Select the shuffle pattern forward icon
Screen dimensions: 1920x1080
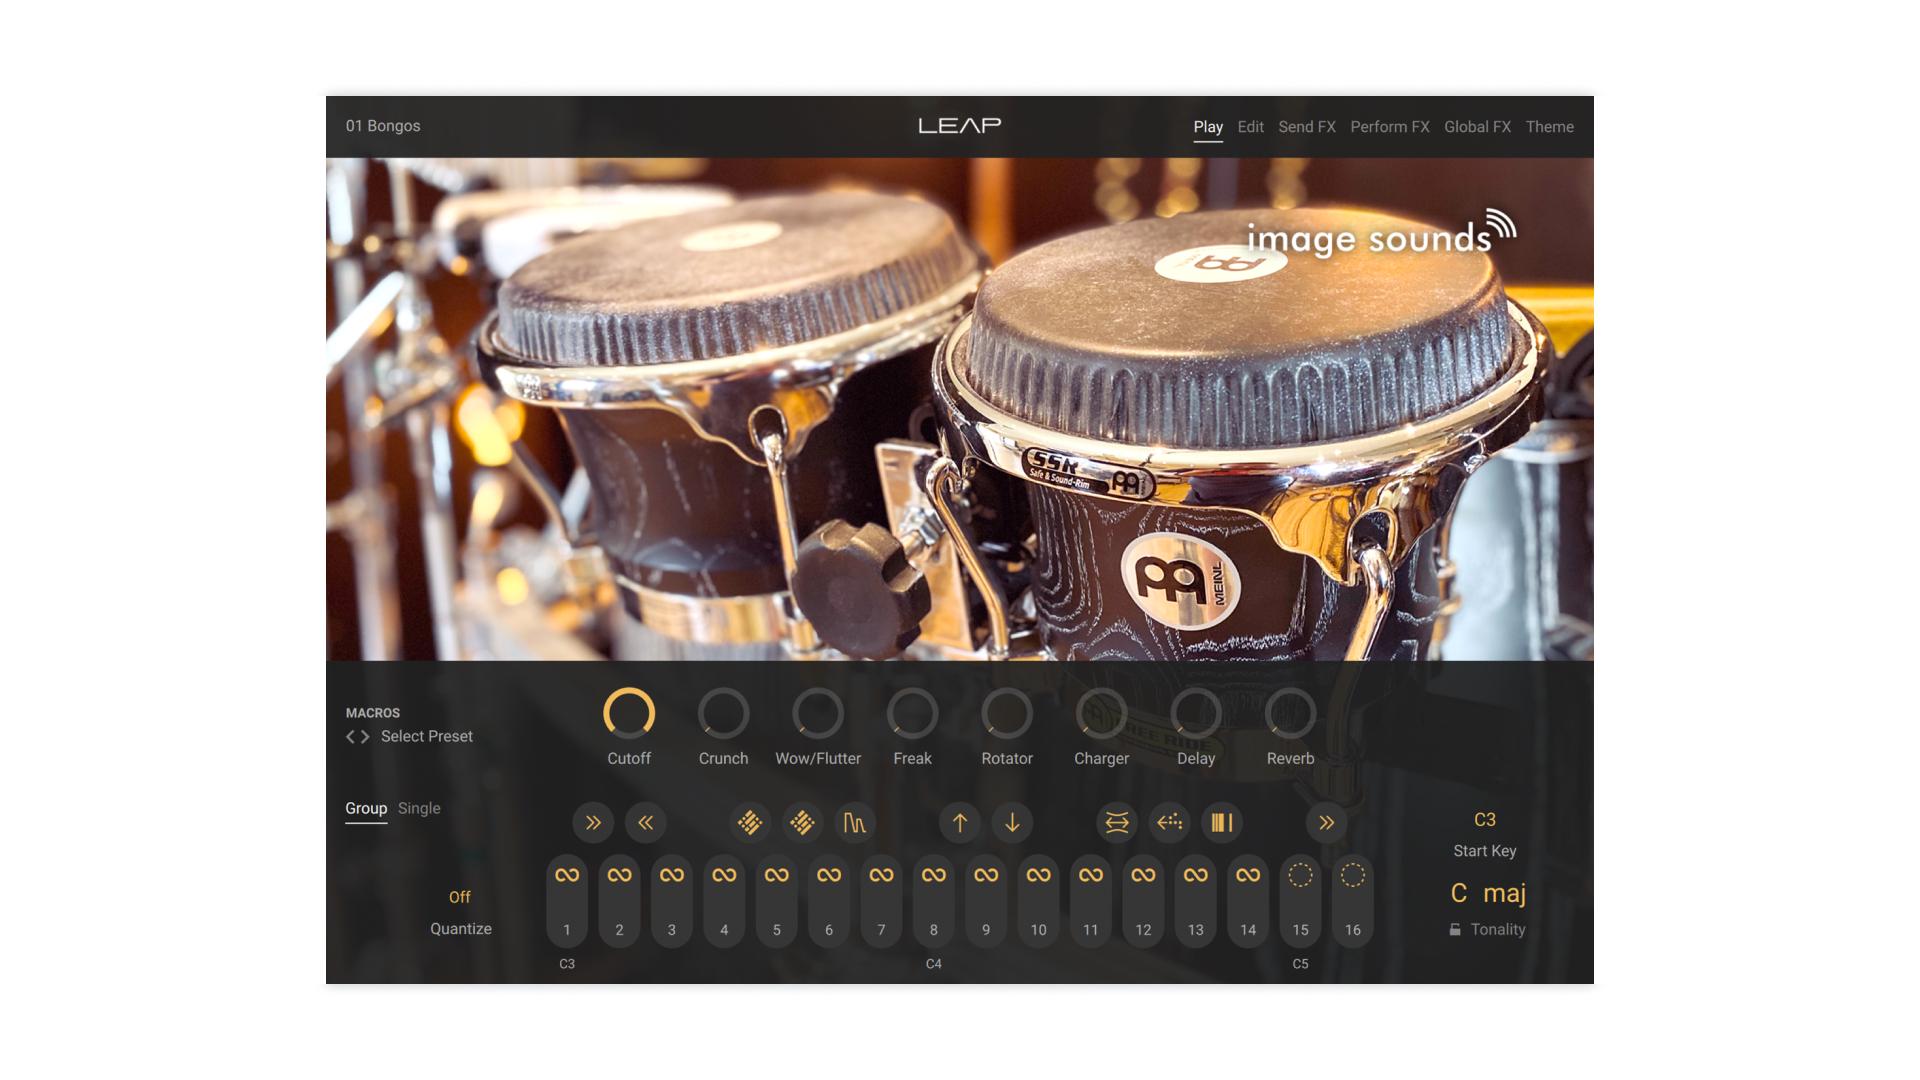593,822
